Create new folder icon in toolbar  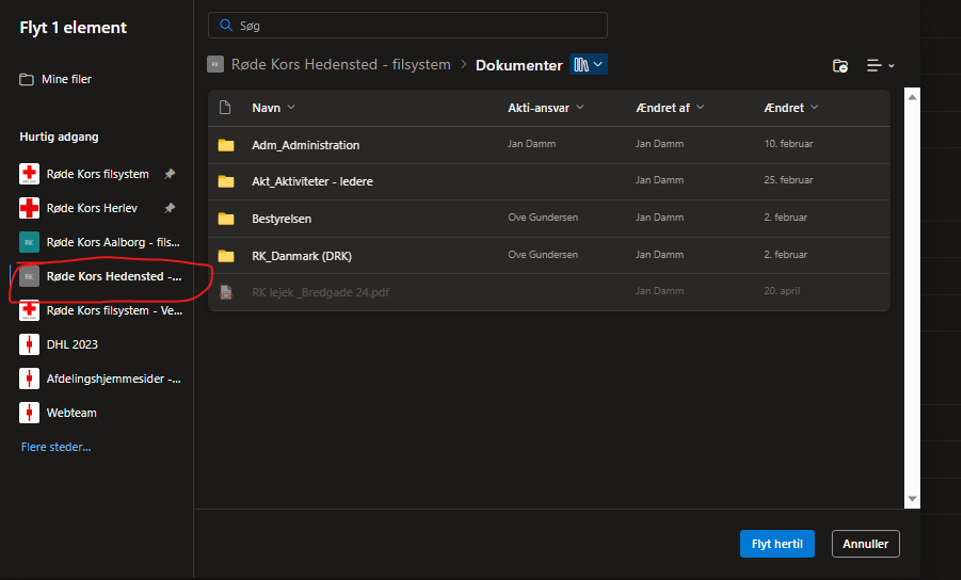click(840, 66)
